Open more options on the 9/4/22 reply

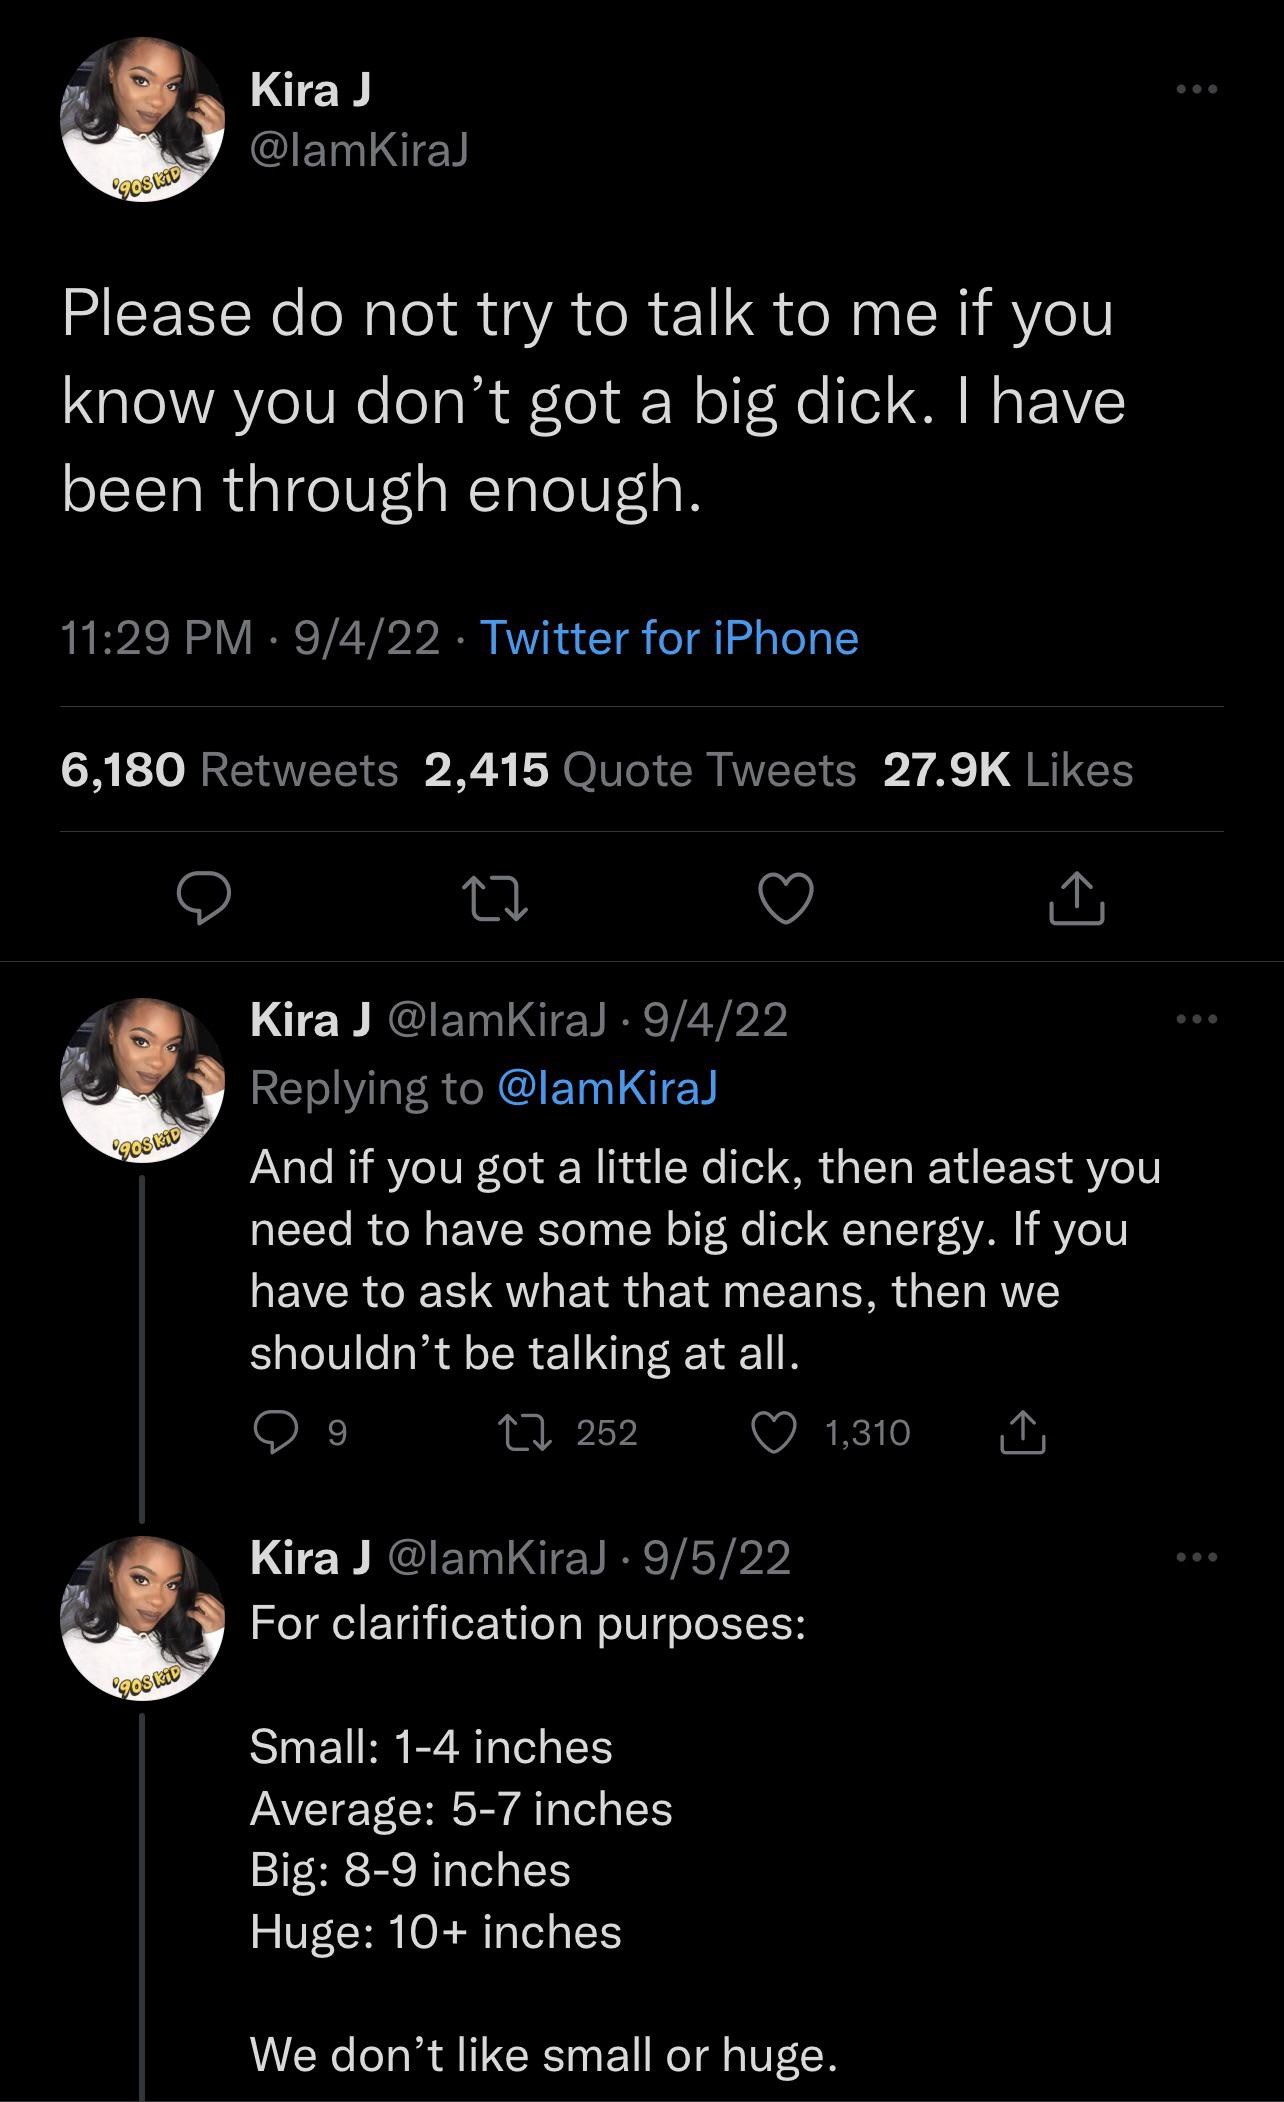pos(1196,1020)
